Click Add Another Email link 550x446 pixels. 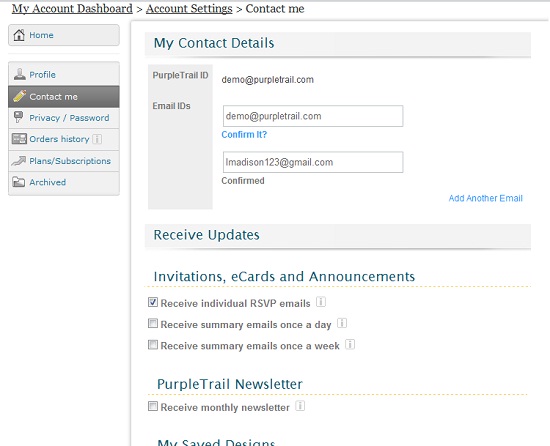[x=485, y=198]
